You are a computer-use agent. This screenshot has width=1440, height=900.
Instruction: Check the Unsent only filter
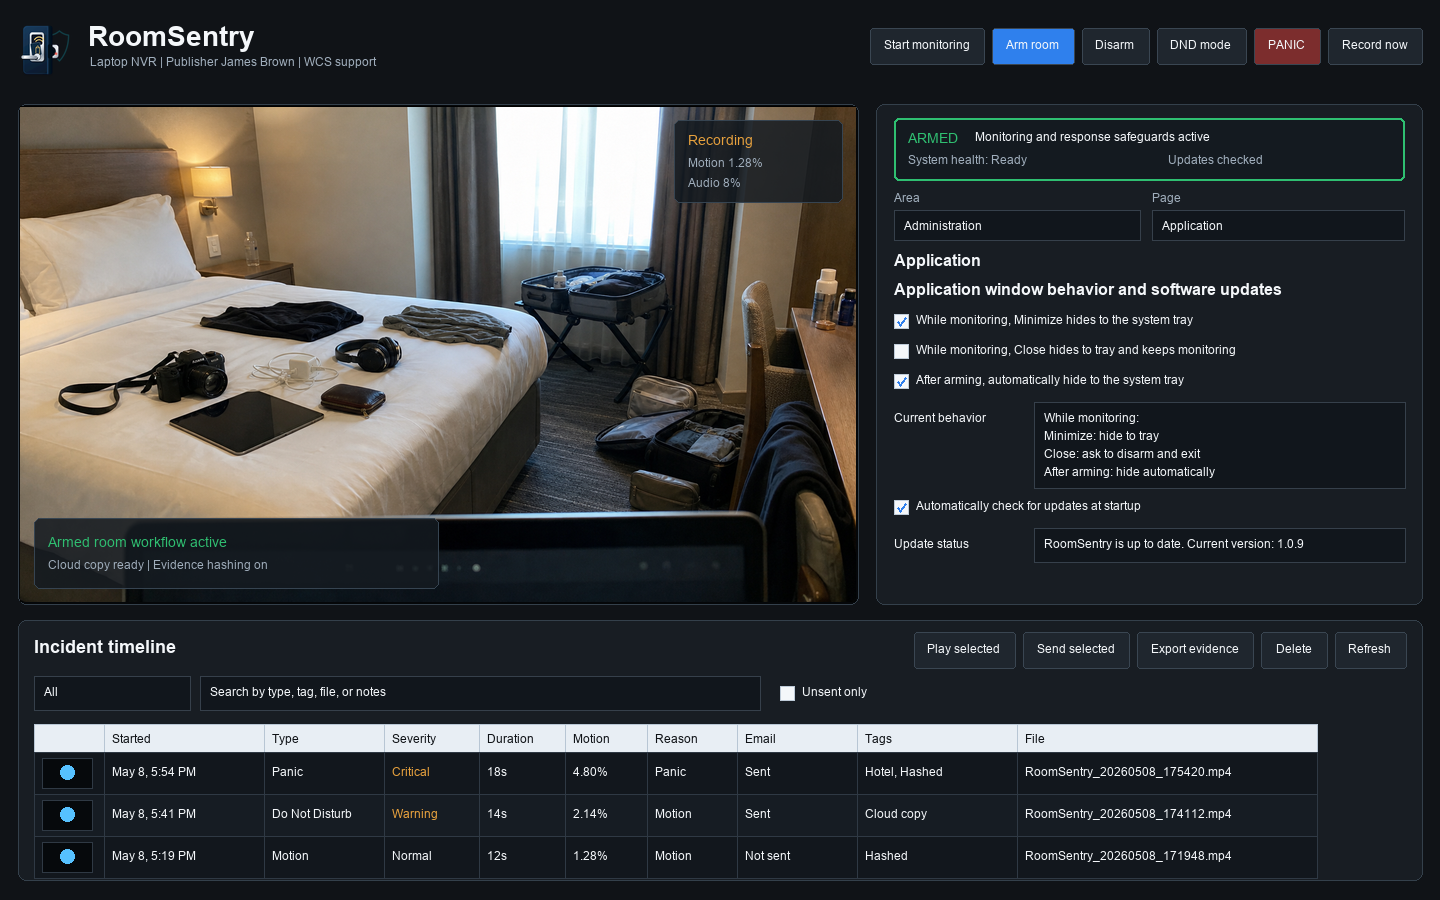tap(787, 693)
